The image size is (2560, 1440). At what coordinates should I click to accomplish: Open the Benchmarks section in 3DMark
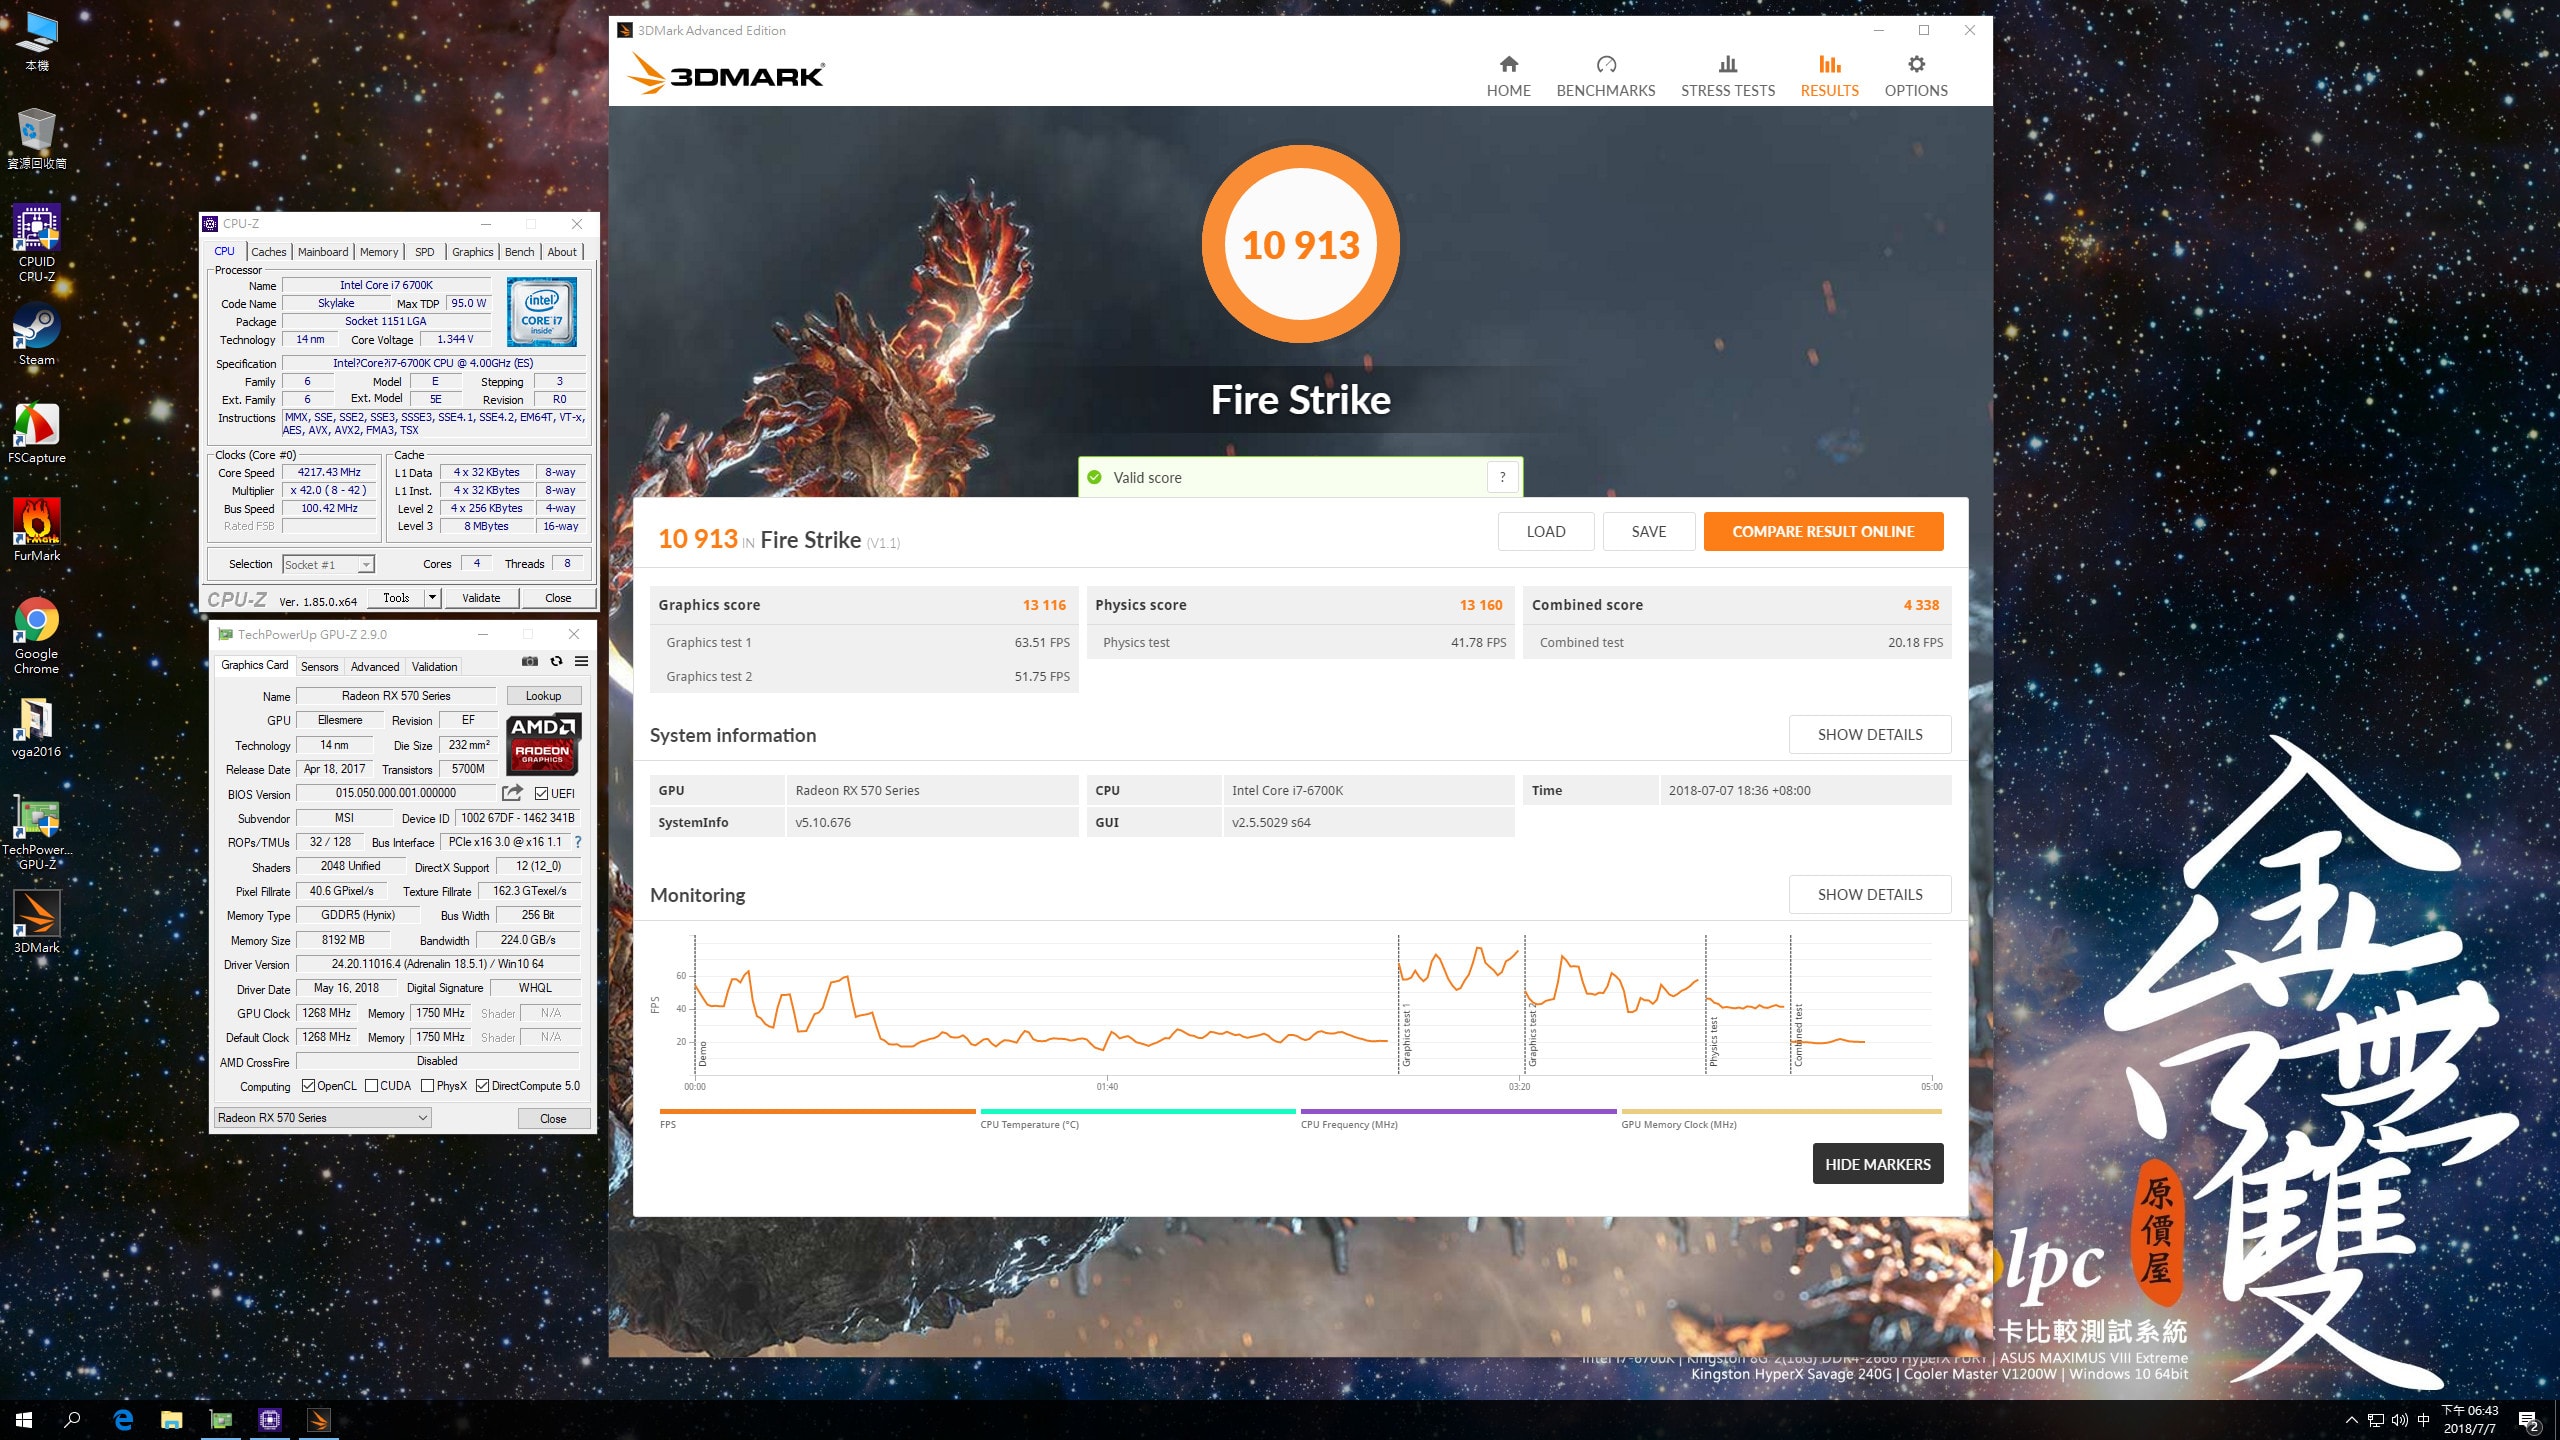point(1605,77)
